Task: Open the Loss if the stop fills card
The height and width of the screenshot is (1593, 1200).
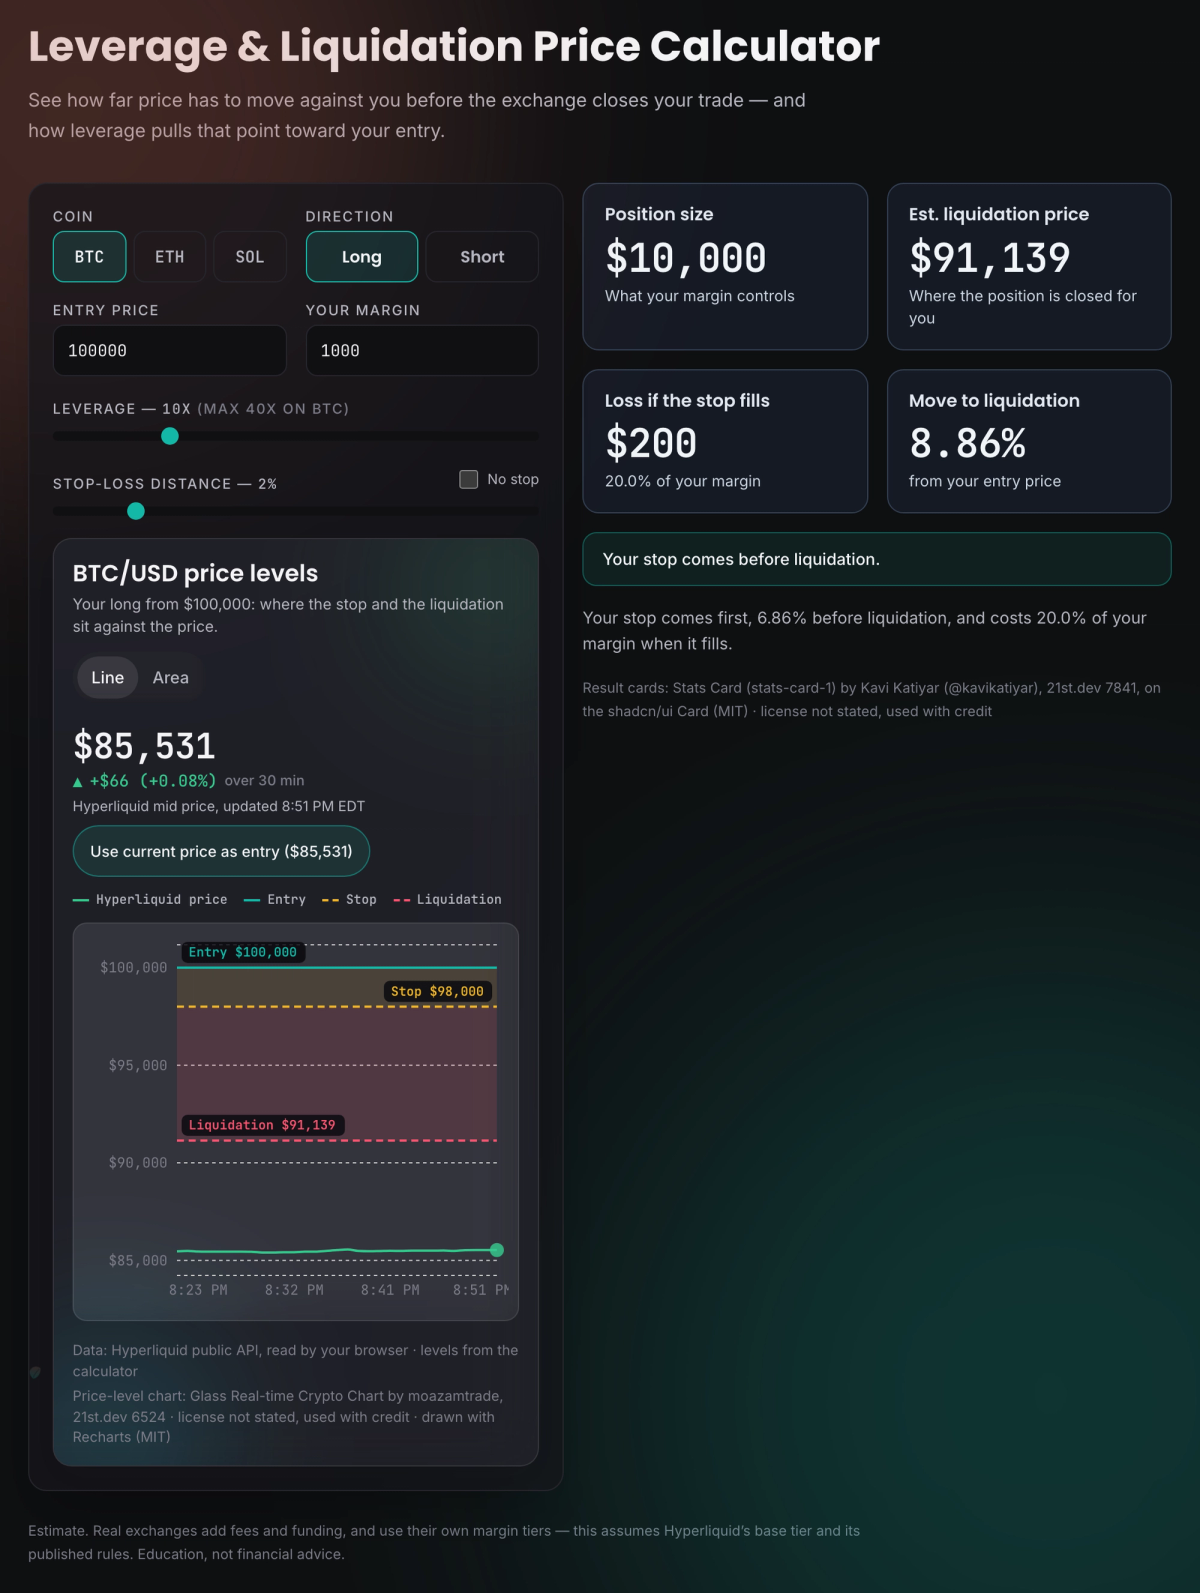Action: tap(725, 441)
